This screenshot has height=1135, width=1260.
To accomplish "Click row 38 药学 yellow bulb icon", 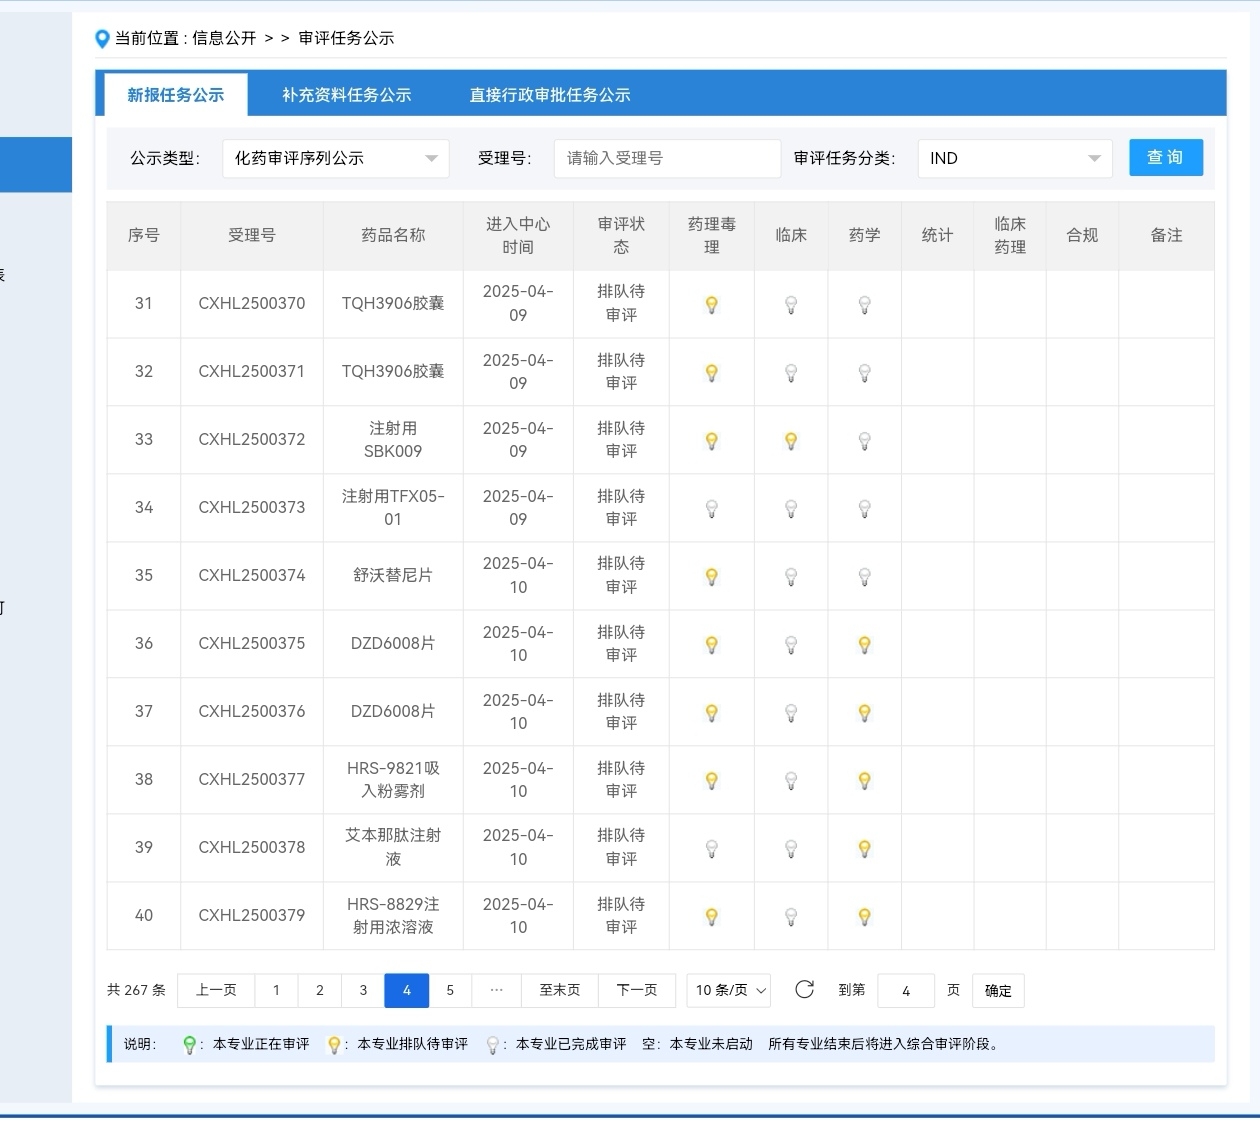I will (865, 781).
